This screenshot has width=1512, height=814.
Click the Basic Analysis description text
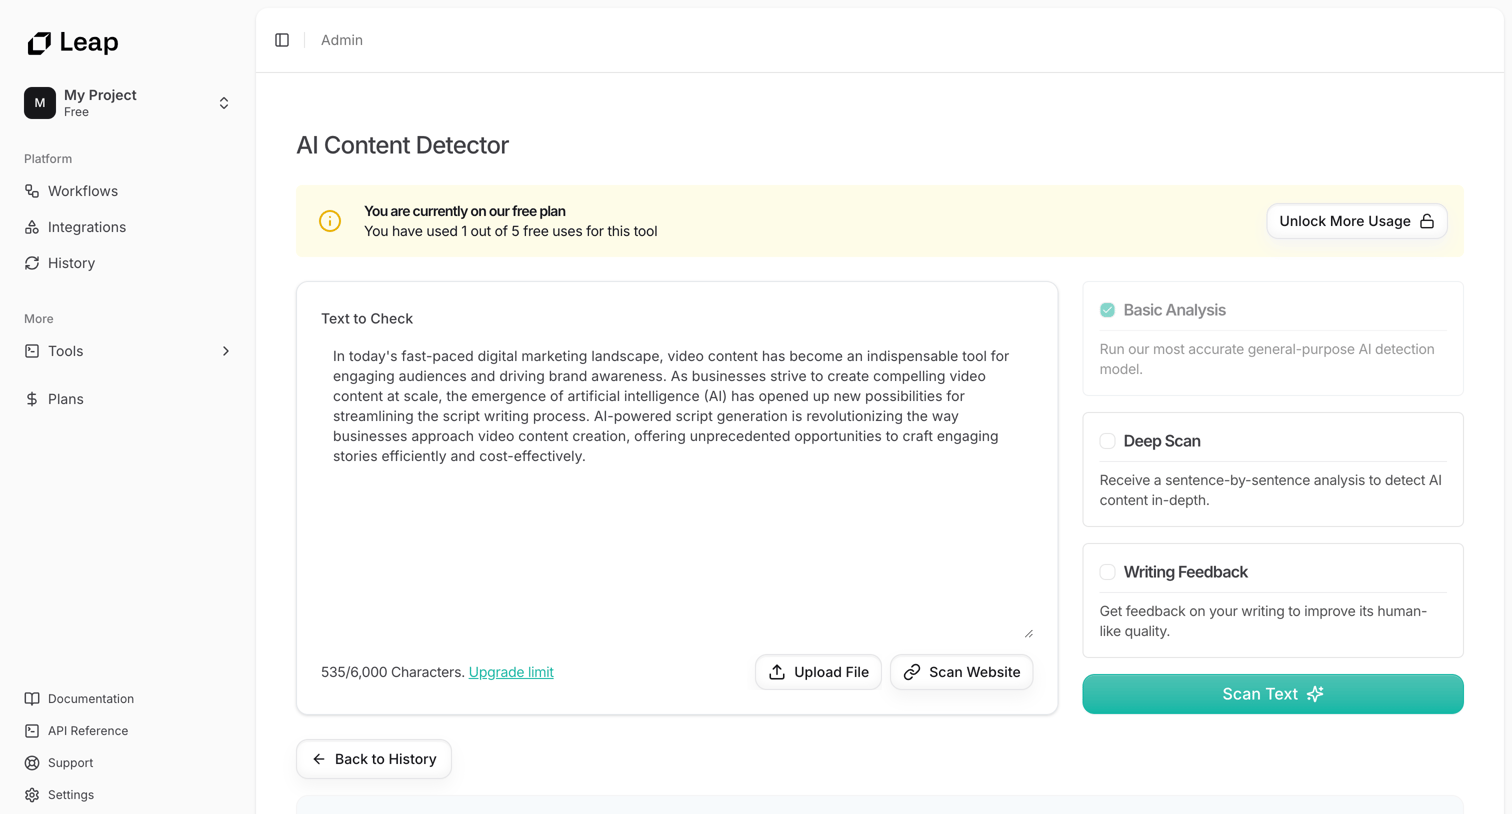tap(1267, 359)
